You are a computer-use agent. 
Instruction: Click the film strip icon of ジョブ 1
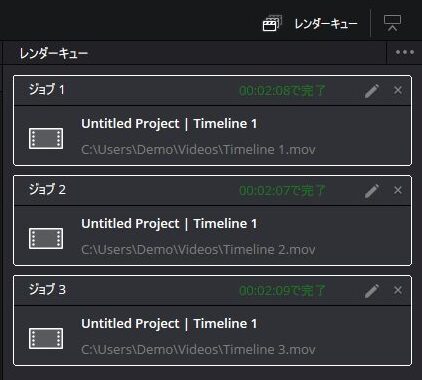46,138
